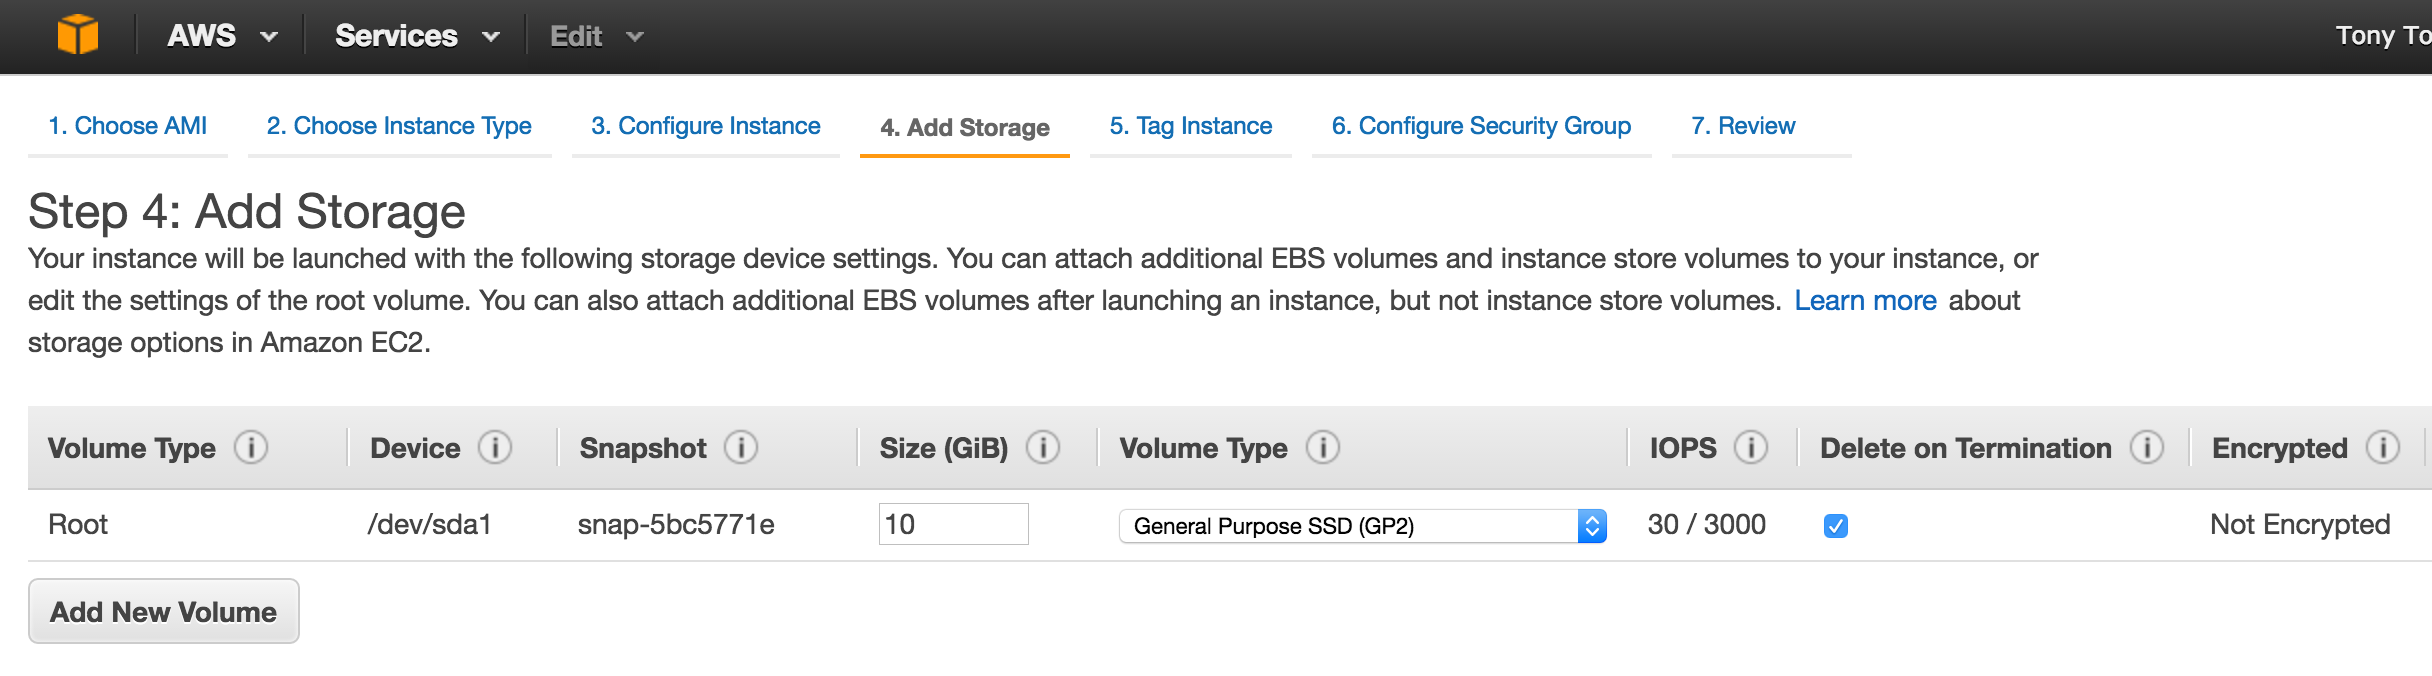Image resolution: width=2432 pixels, height=676 pixels.
Task: Open General Purpose SSD (GP2) volume dropdown
Action: [1363, 525]
